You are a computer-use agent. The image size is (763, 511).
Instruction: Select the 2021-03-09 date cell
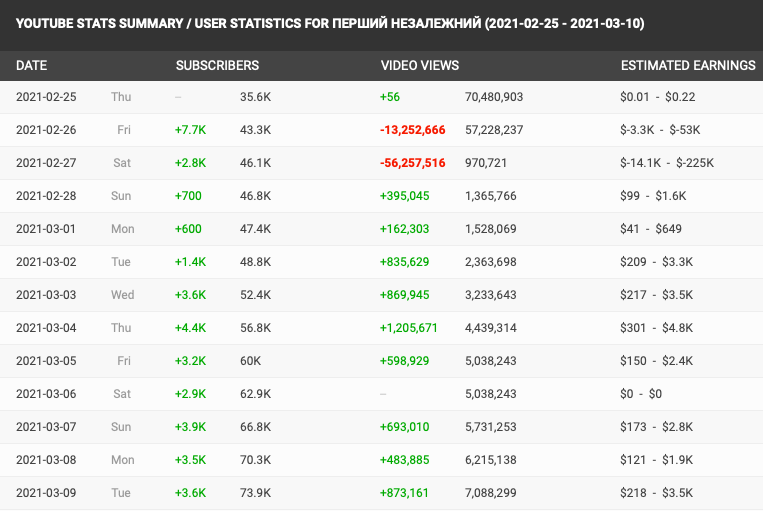(47, 493)
